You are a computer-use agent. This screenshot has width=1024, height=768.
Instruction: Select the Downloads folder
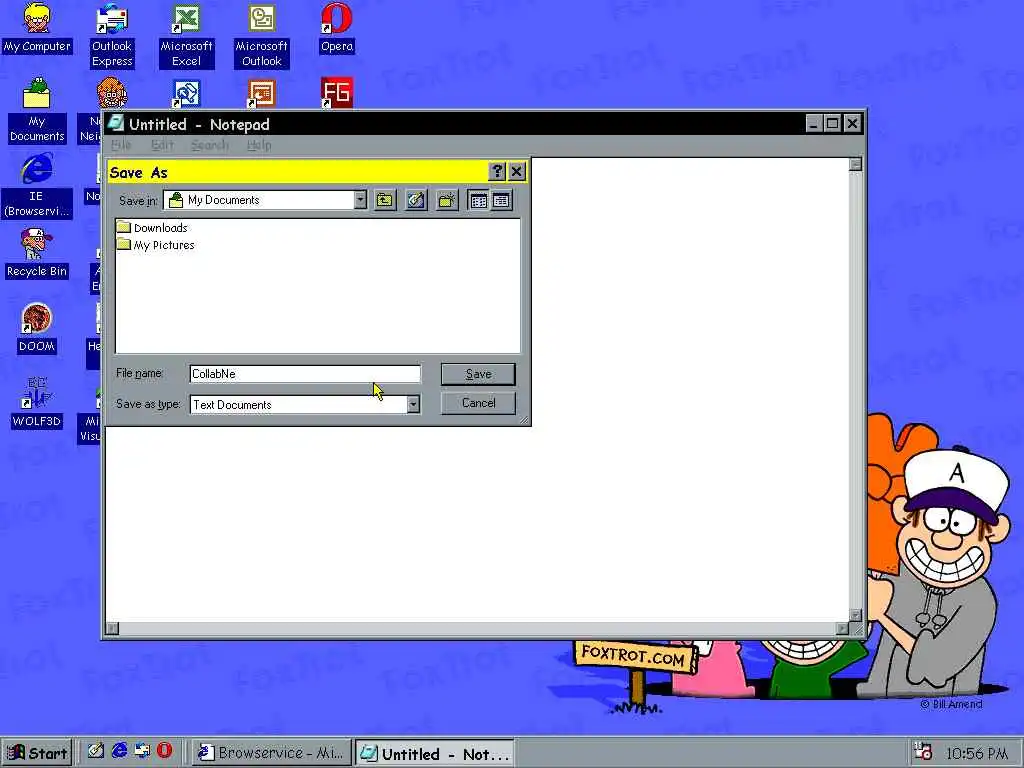pos(152,227)
